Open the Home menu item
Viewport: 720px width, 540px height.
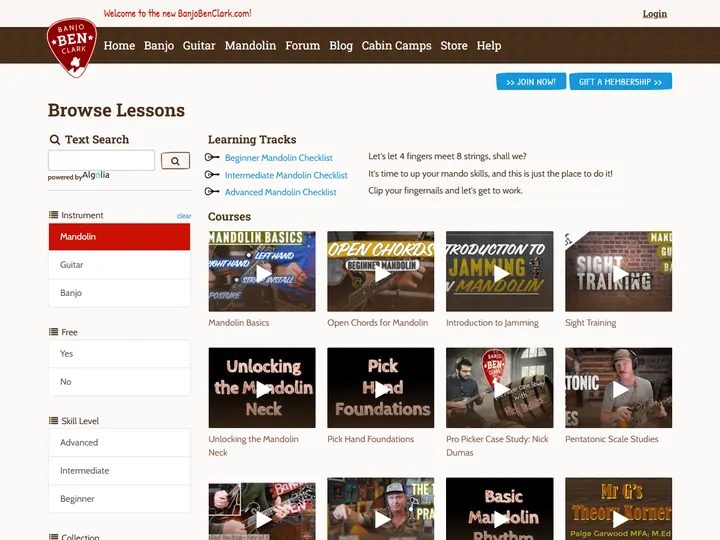click(119, 45)
